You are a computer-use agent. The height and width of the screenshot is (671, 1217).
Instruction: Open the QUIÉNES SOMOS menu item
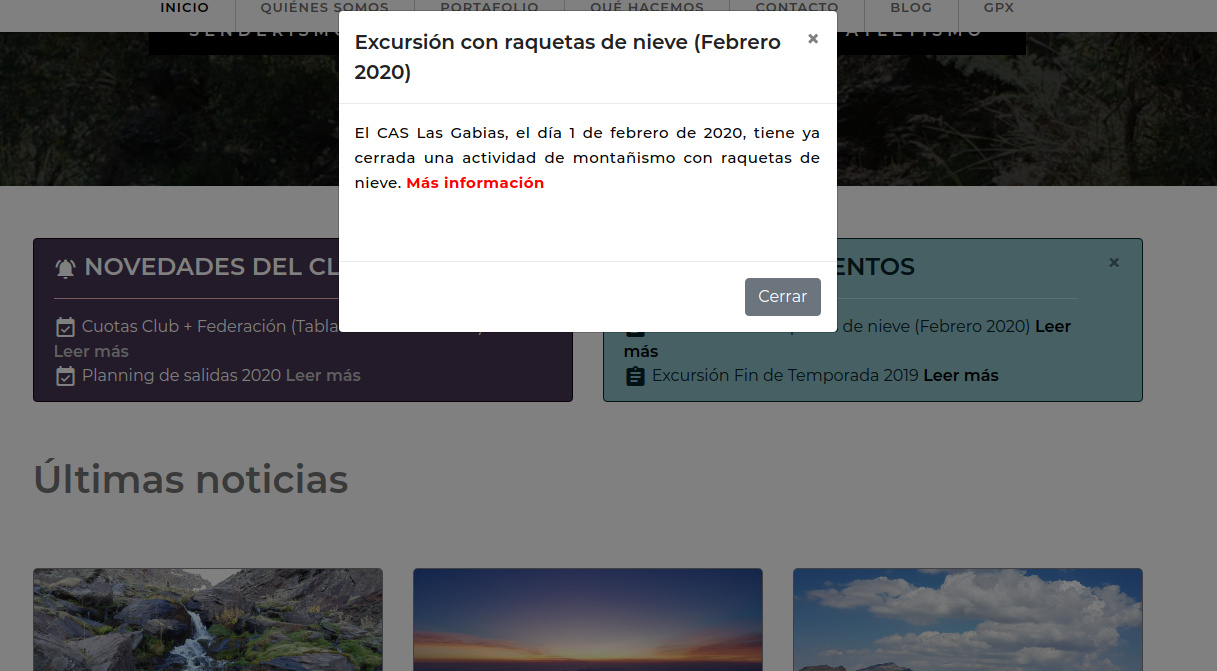pos(325,8)
